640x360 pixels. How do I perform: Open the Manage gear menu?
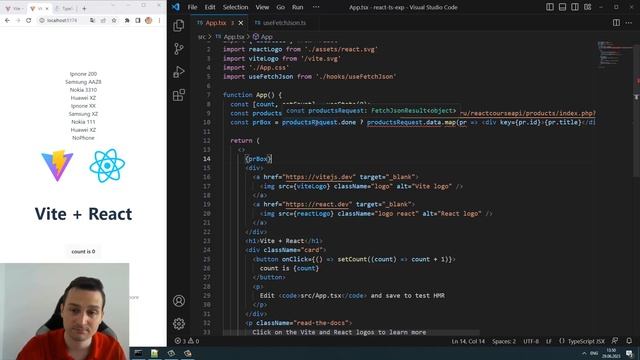pos(179,324)
